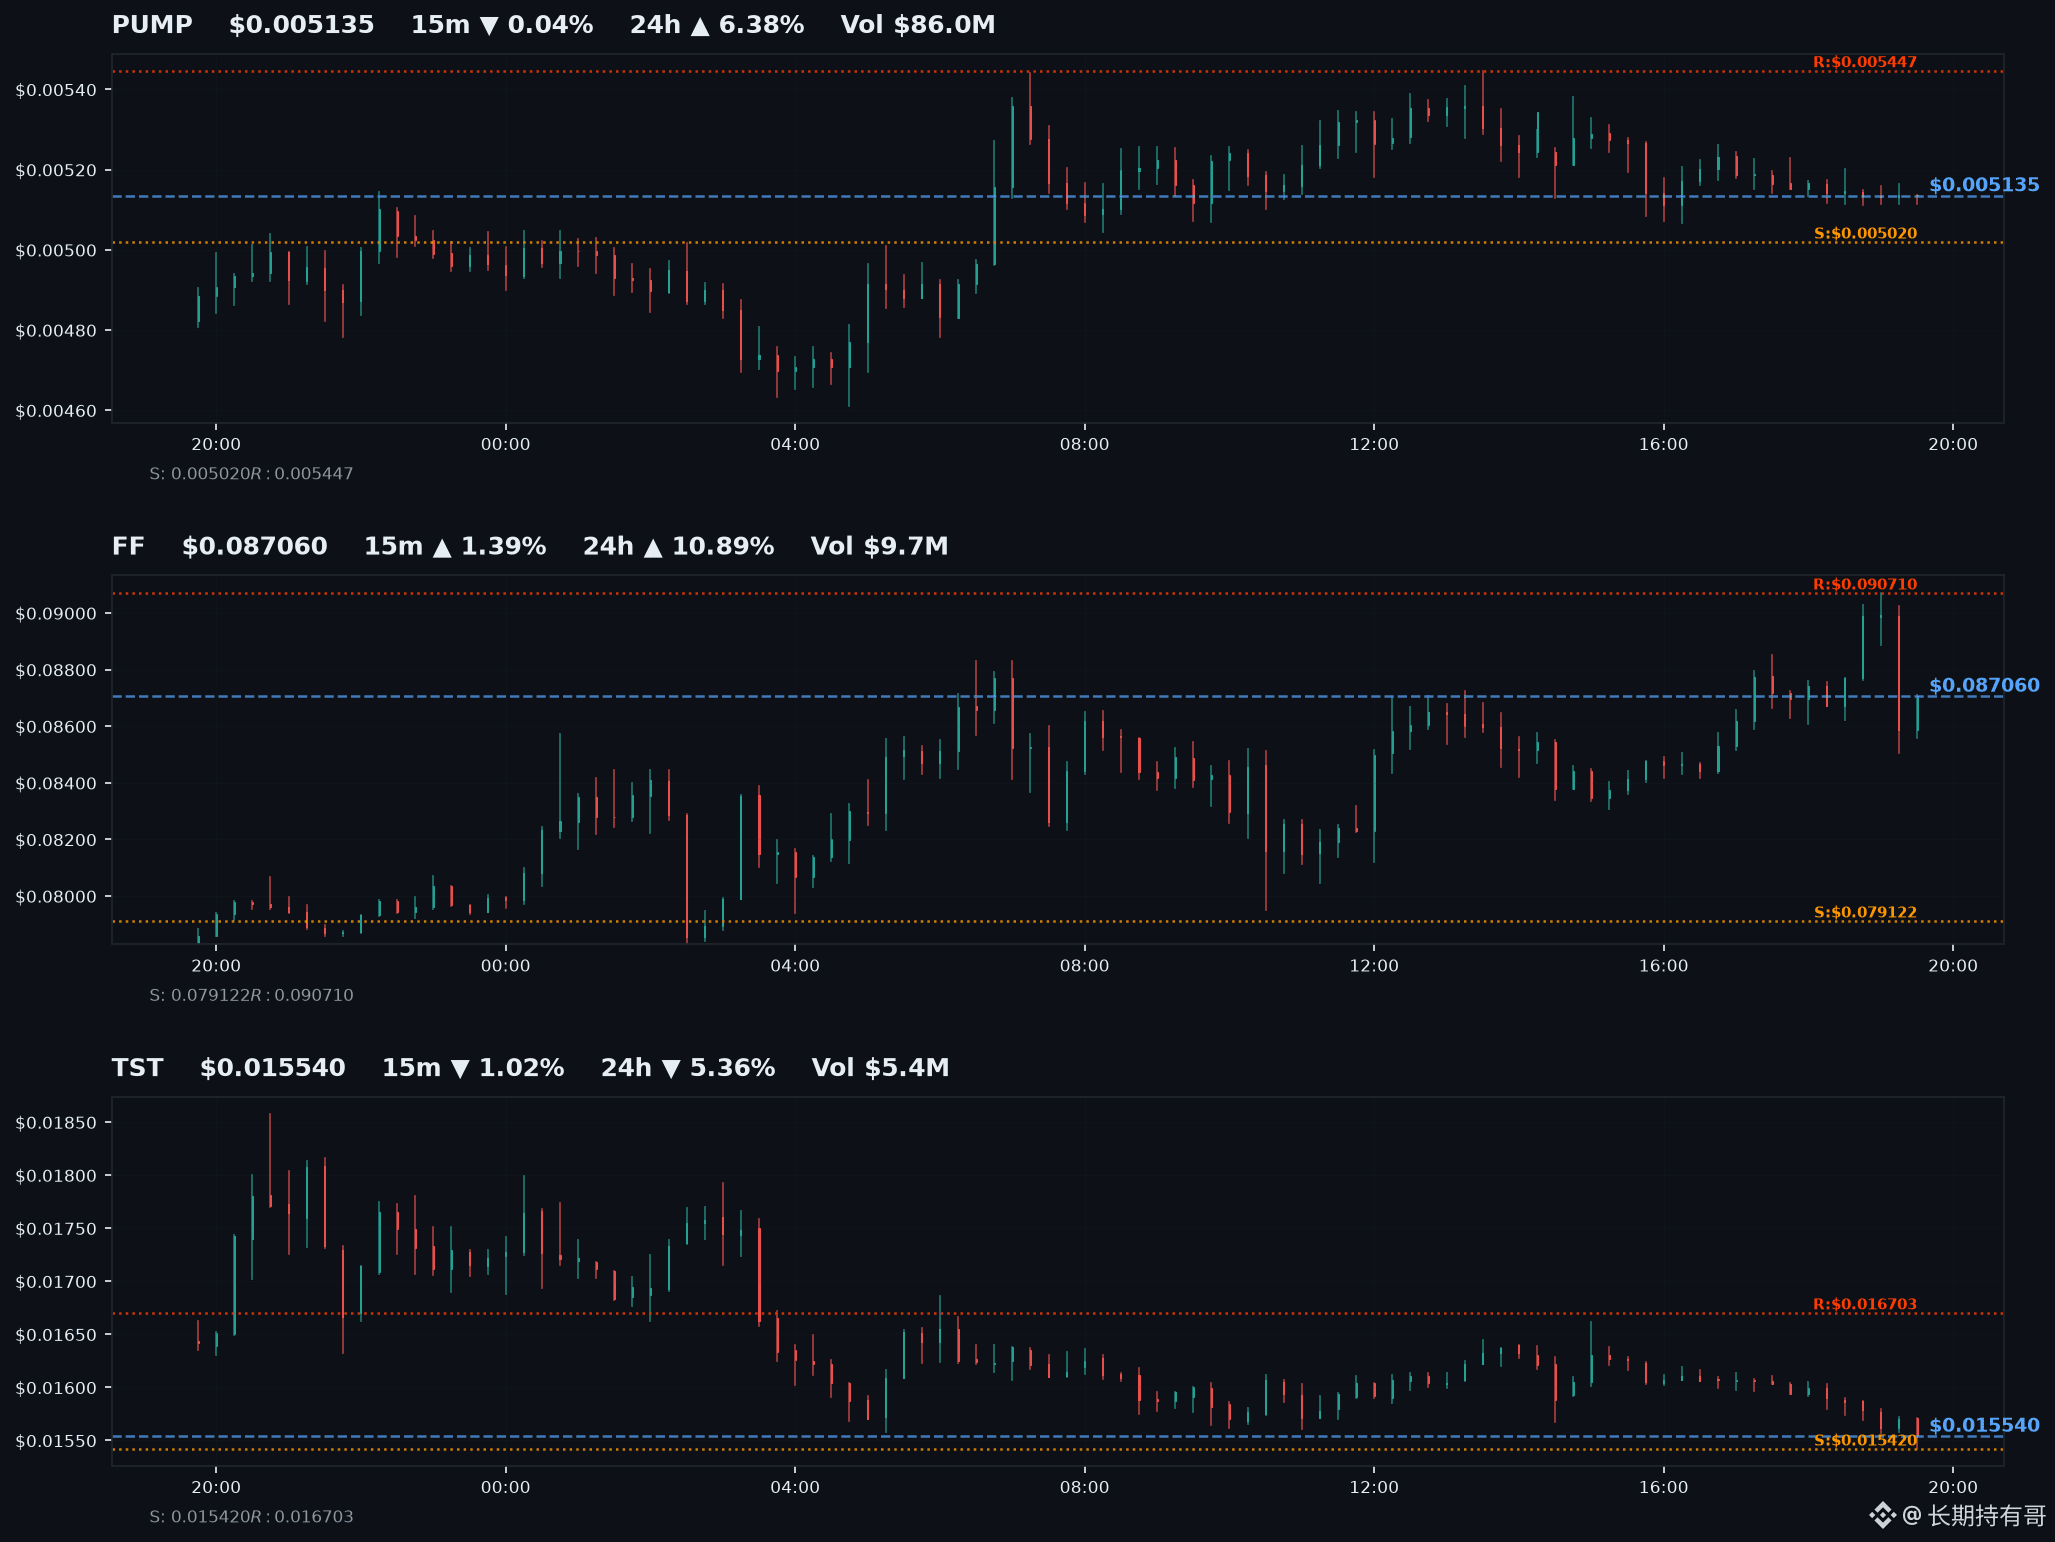Click the $0.015540 price in the TST title

click(273, 1068)
